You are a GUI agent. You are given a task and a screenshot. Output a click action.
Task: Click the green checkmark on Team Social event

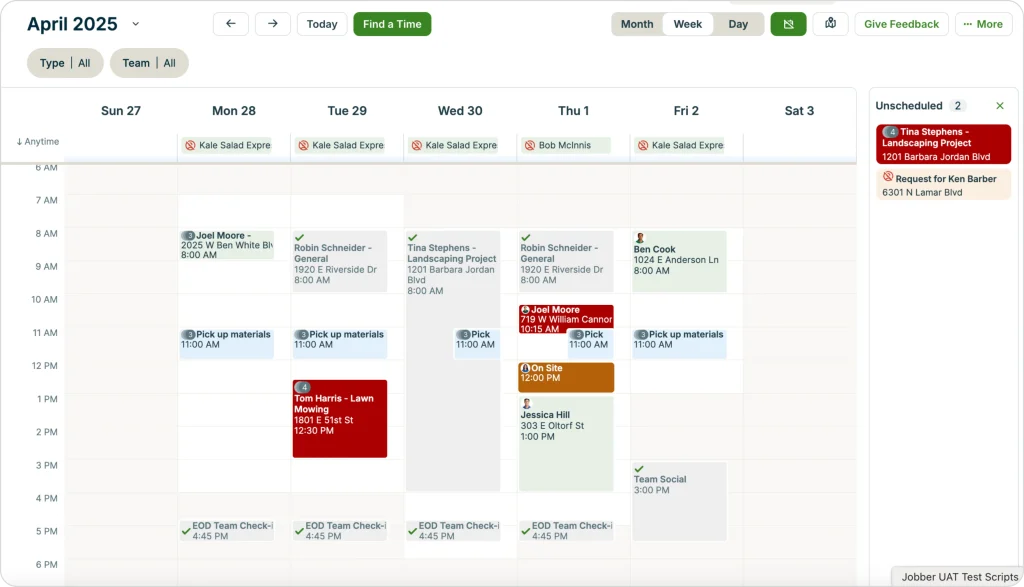(x=637, y=468)
